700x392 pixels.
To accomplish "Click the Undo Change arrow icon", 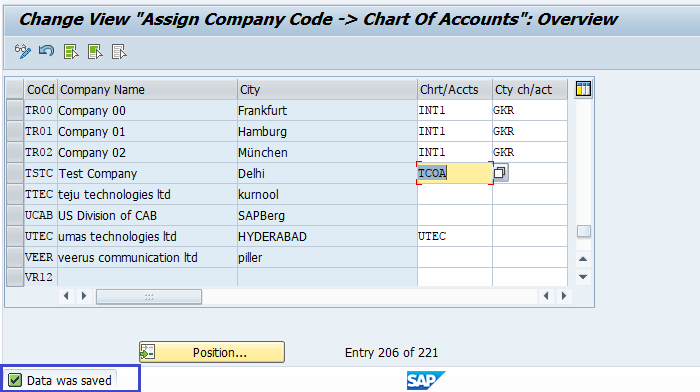I will tap(46, 51).
